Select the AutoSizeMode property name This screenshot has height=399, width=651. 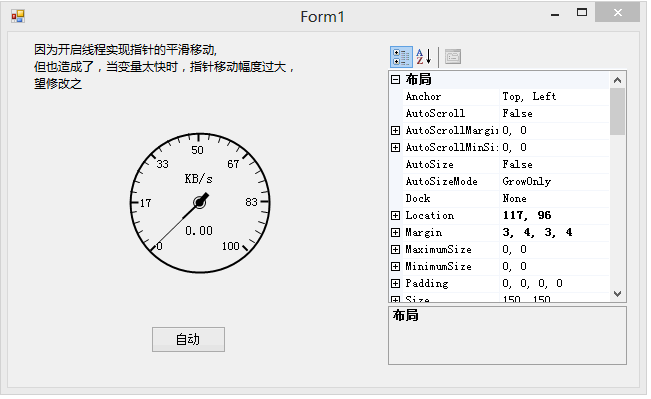click(x=441, y=182)
